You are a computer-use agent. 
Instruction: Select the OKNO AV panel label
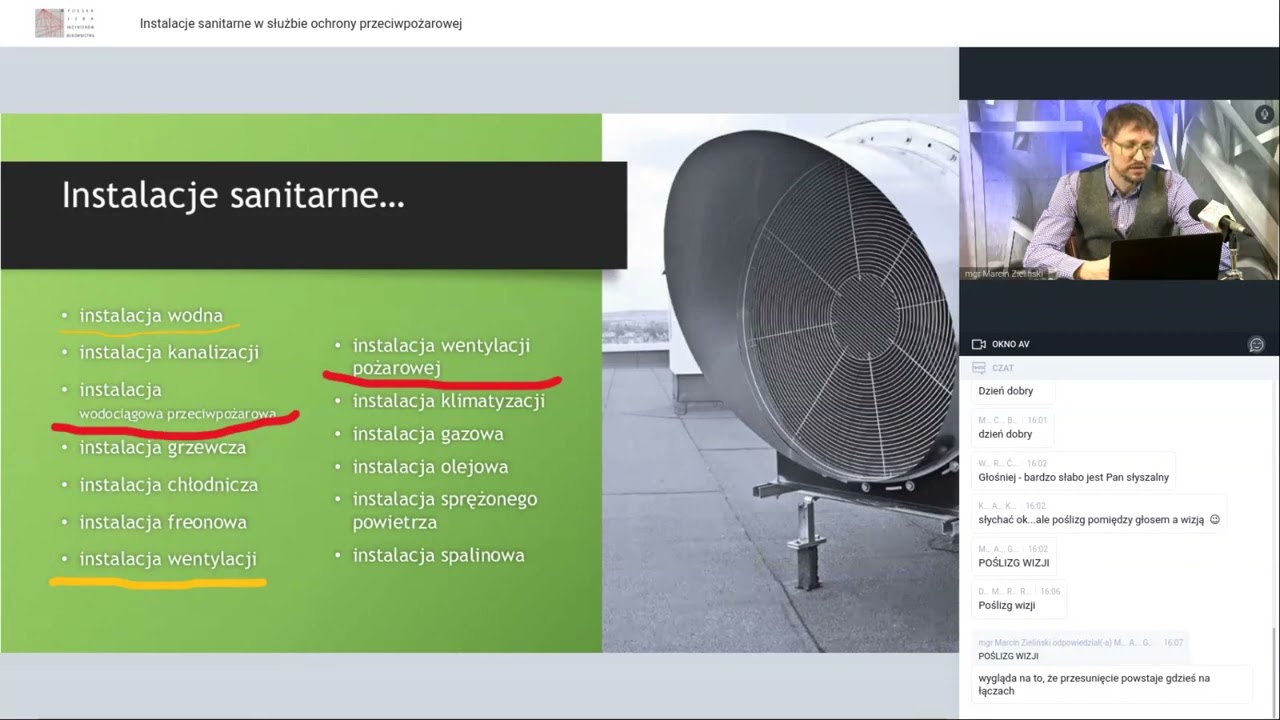pos(1010,344)
